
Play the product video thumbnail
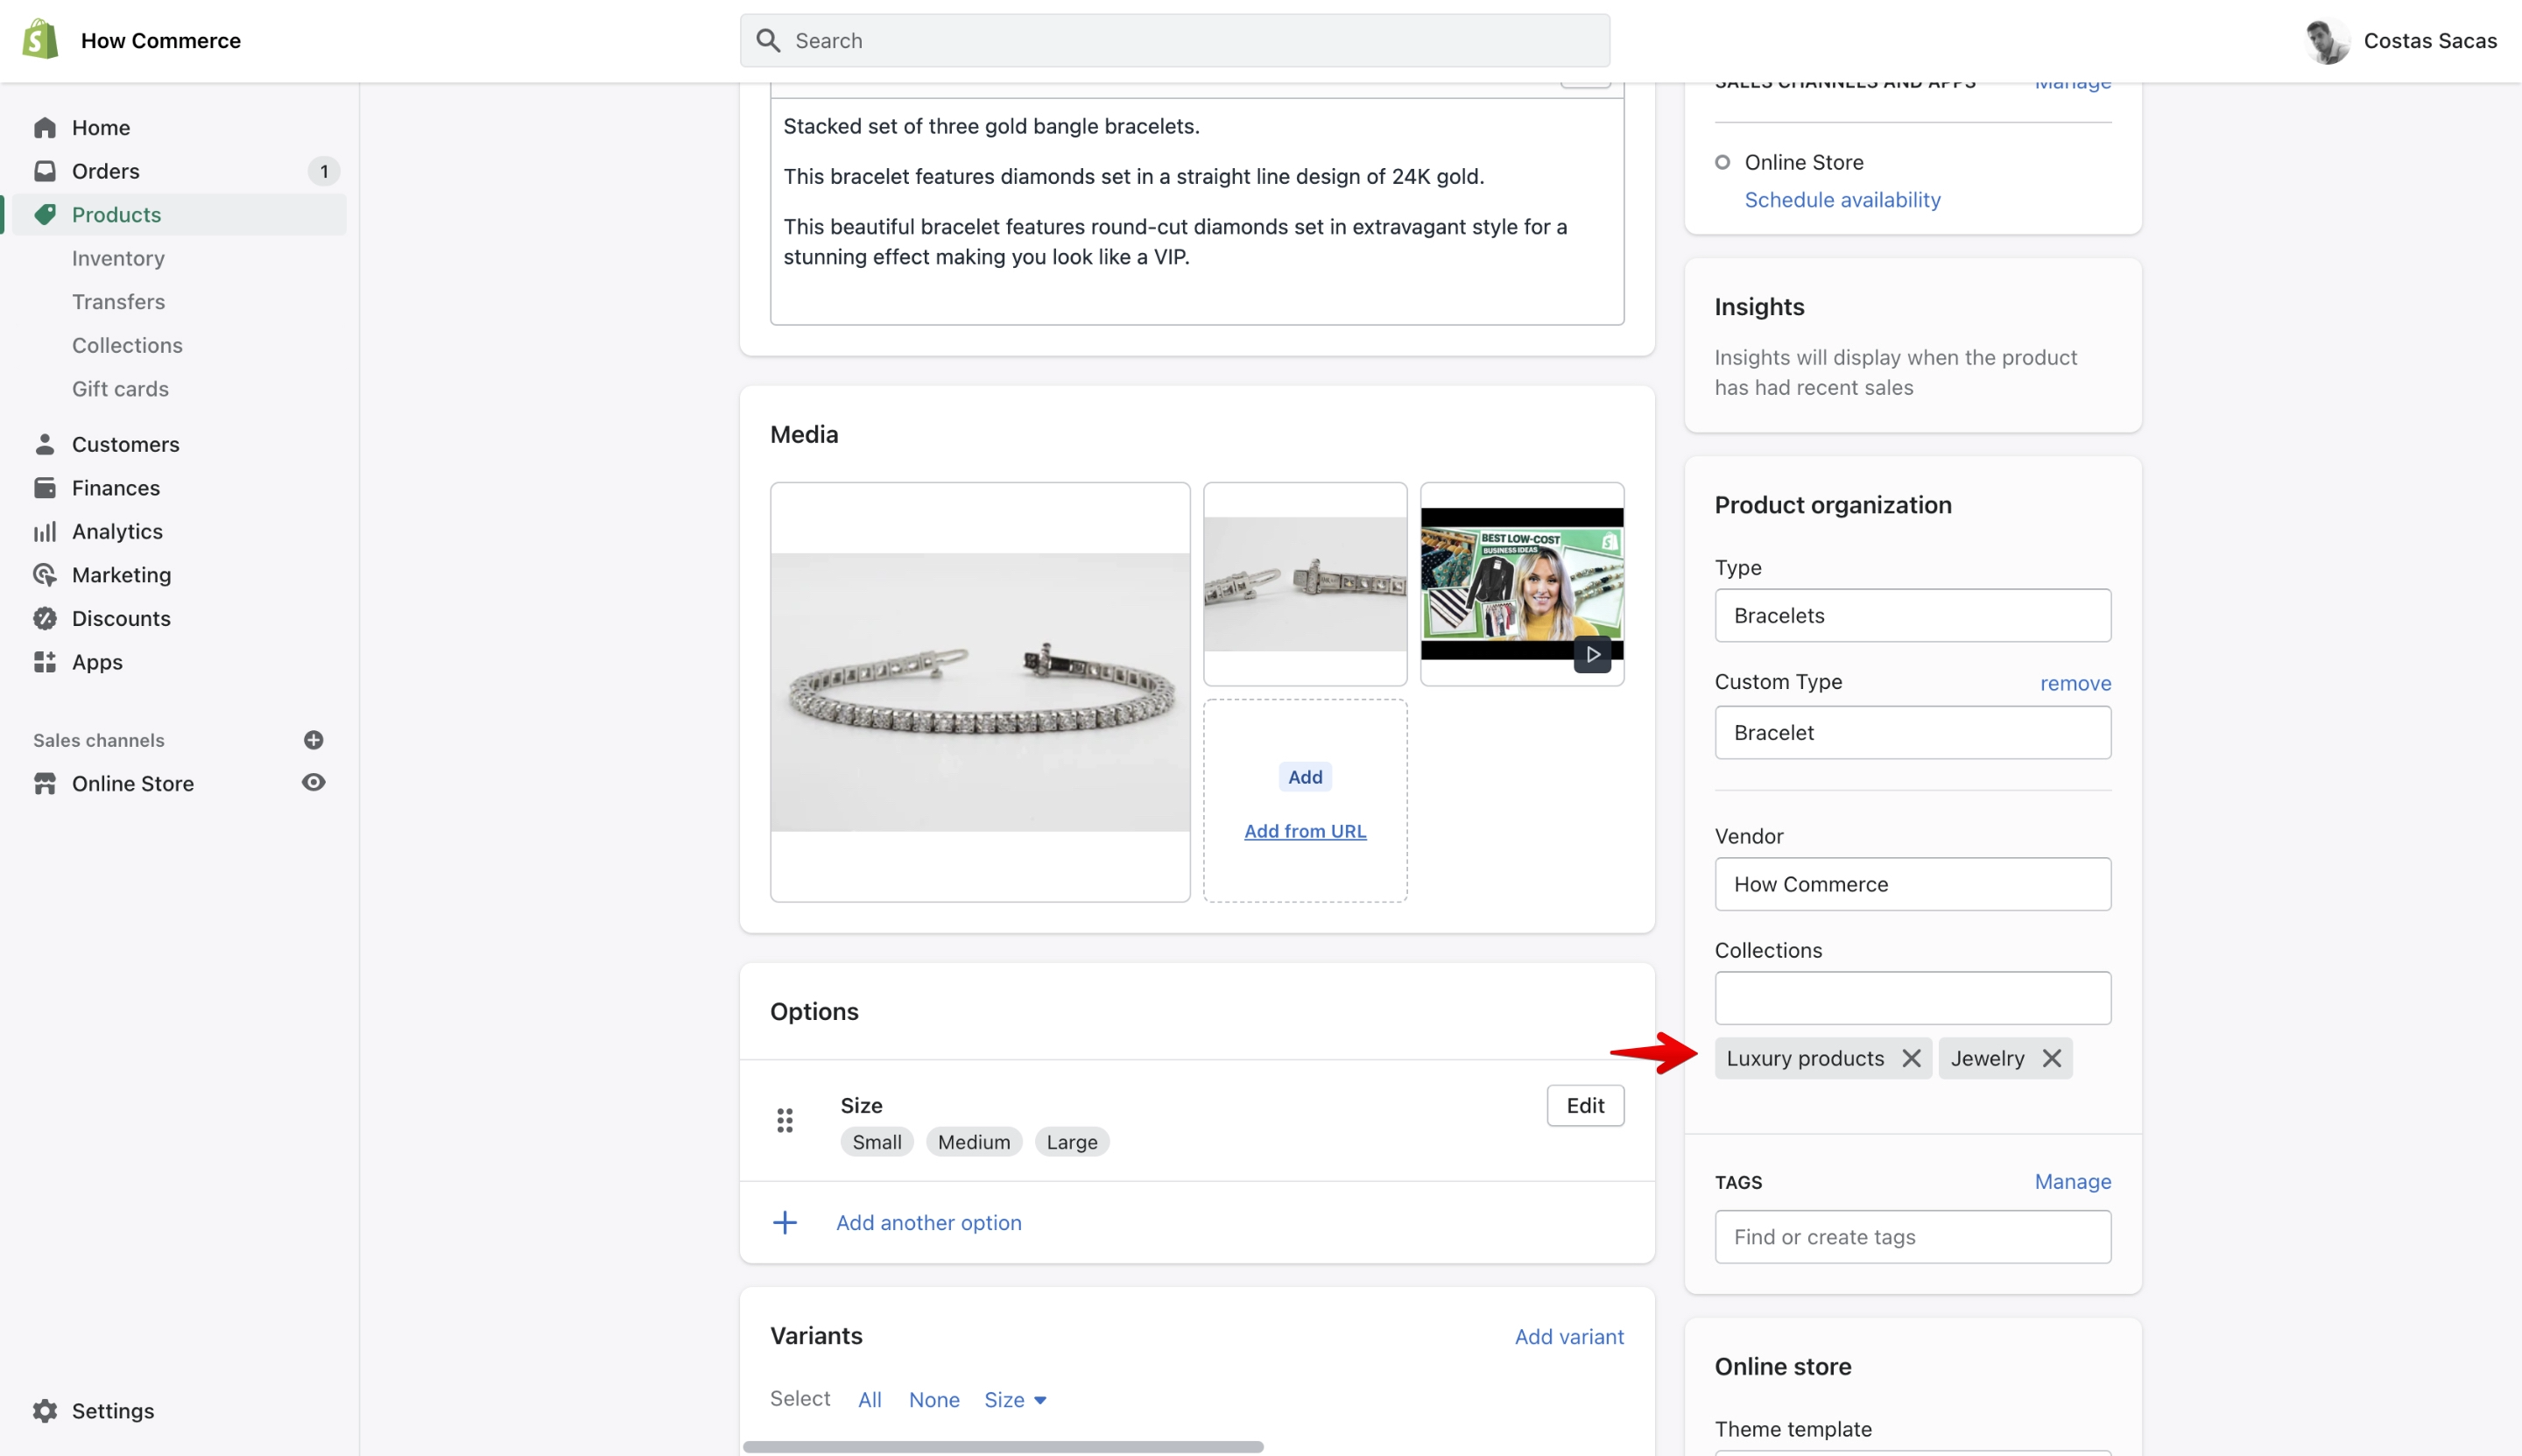[1592, 654]
